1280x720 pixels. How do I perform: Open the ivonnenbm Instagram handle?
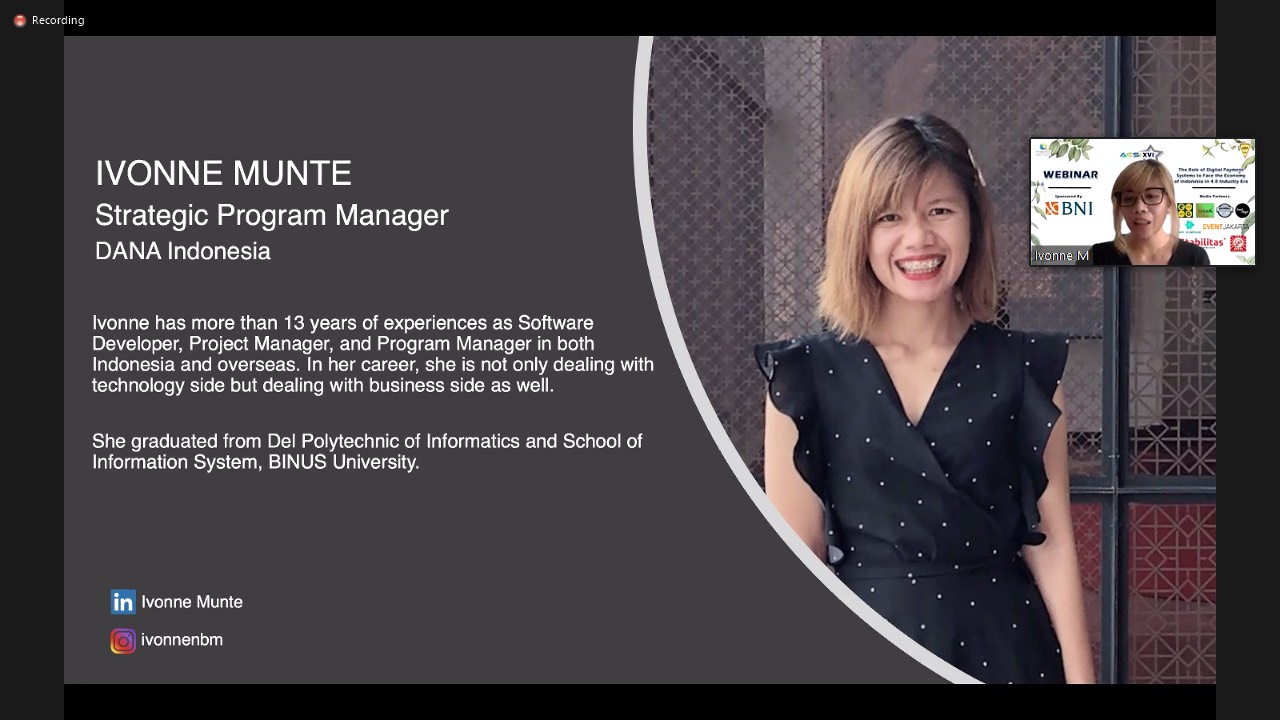(182, 640)
